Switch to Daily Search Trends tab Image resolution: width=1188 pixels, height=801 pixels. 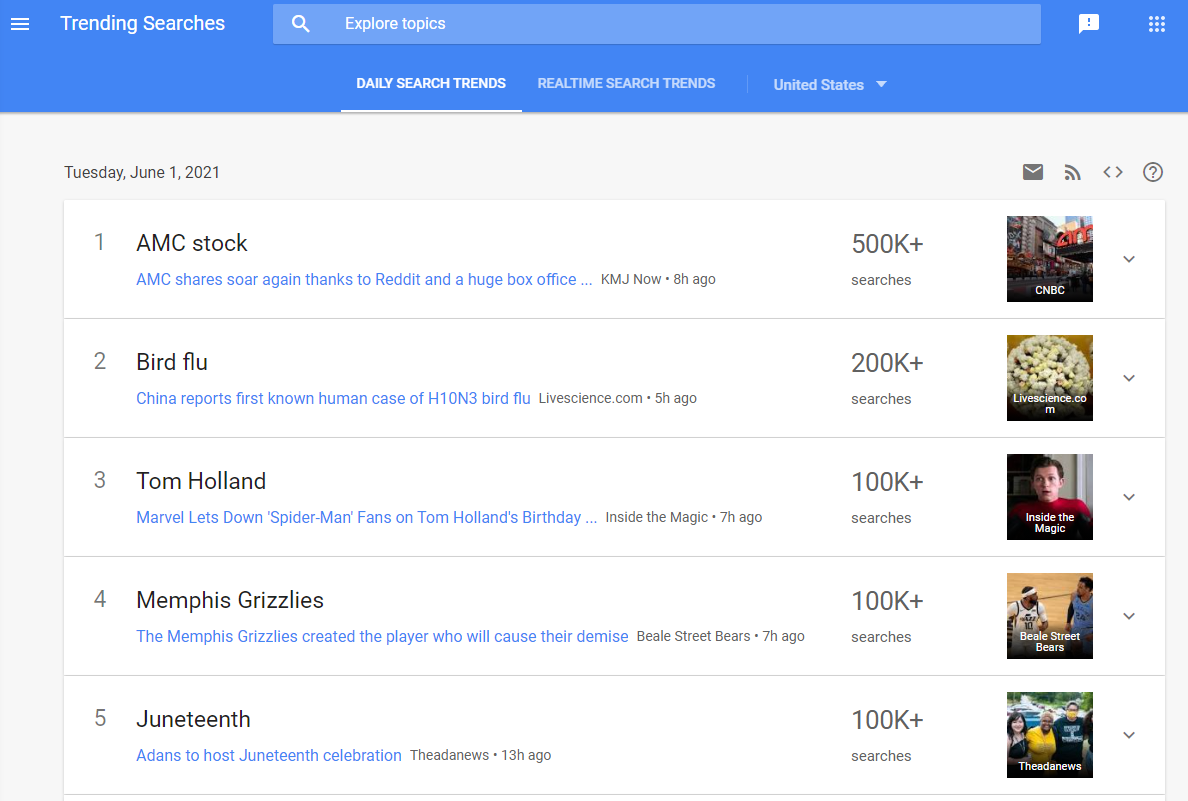click(x=431, y=83)
